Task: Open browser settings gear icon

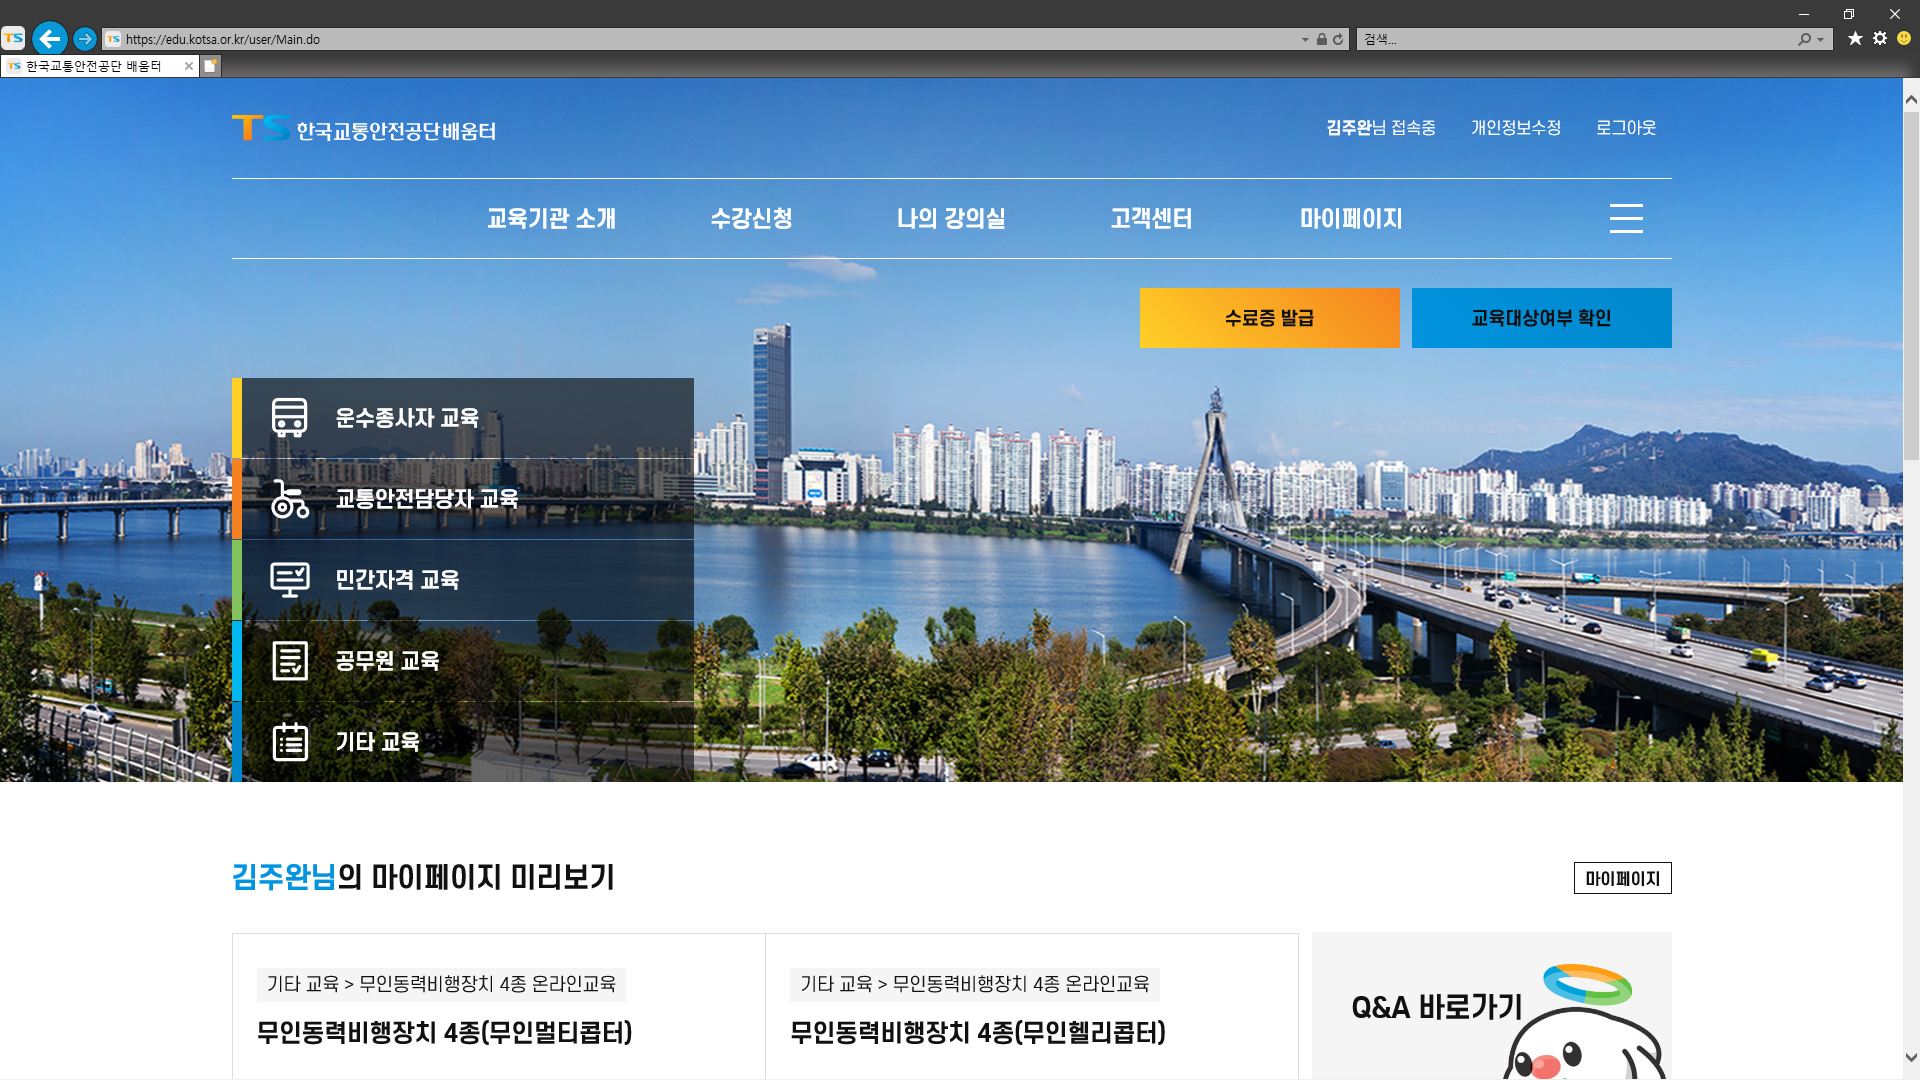Action: (1880, 38)
